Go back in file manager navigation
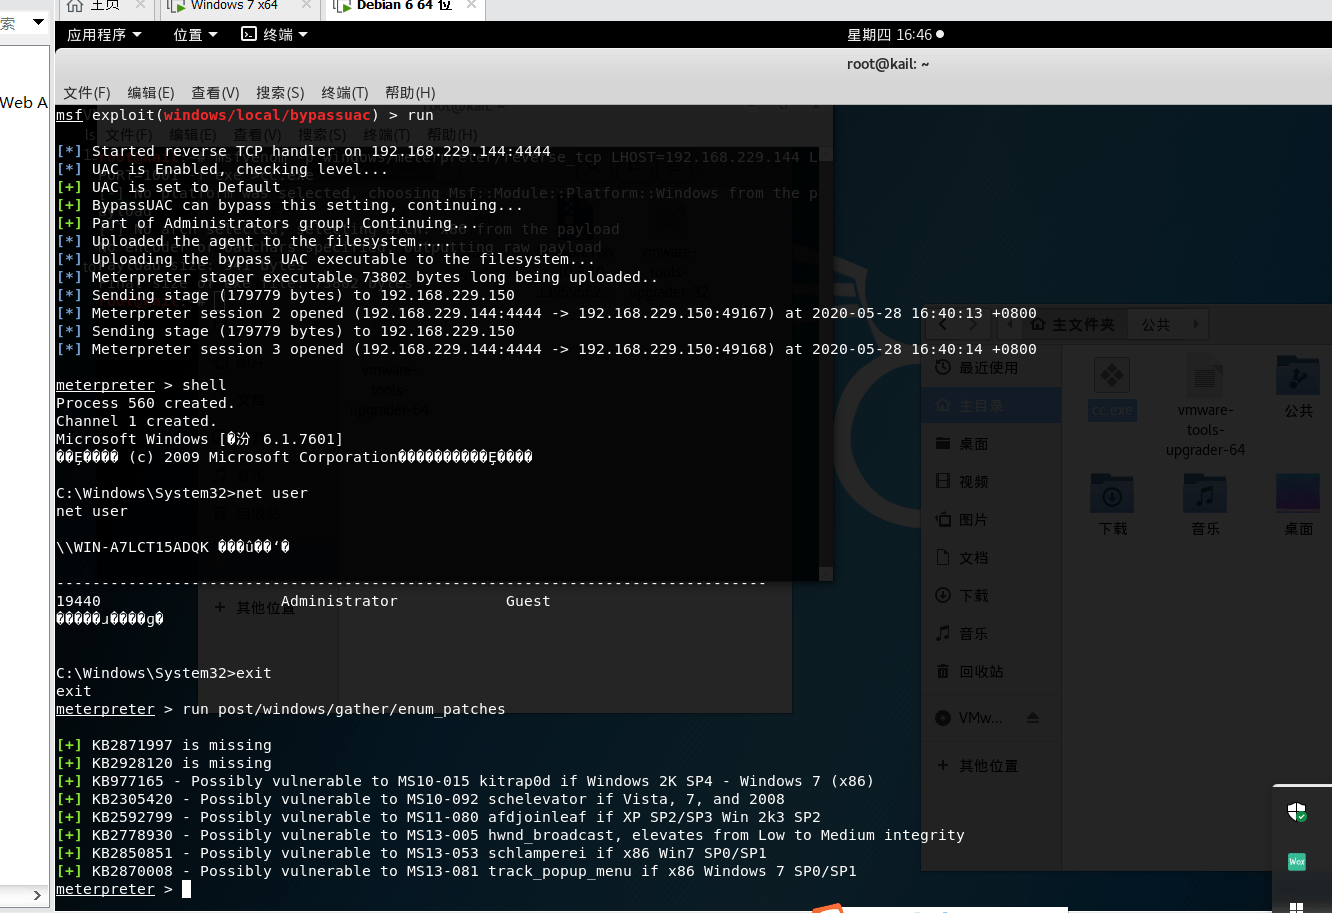The height and width of the screenshot is (913, 1332). 944,325
